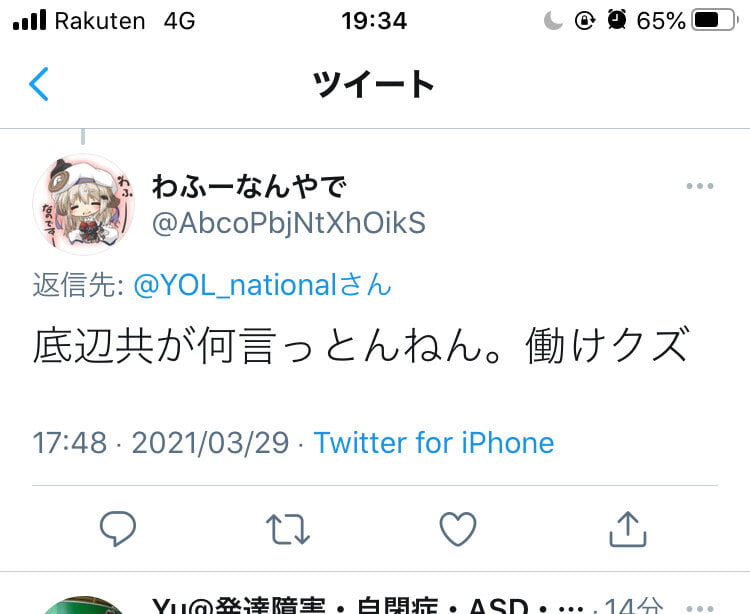750x614 pixels.
Task: Tap the rotation lock status icon
Action: click(x=585, y=21)
